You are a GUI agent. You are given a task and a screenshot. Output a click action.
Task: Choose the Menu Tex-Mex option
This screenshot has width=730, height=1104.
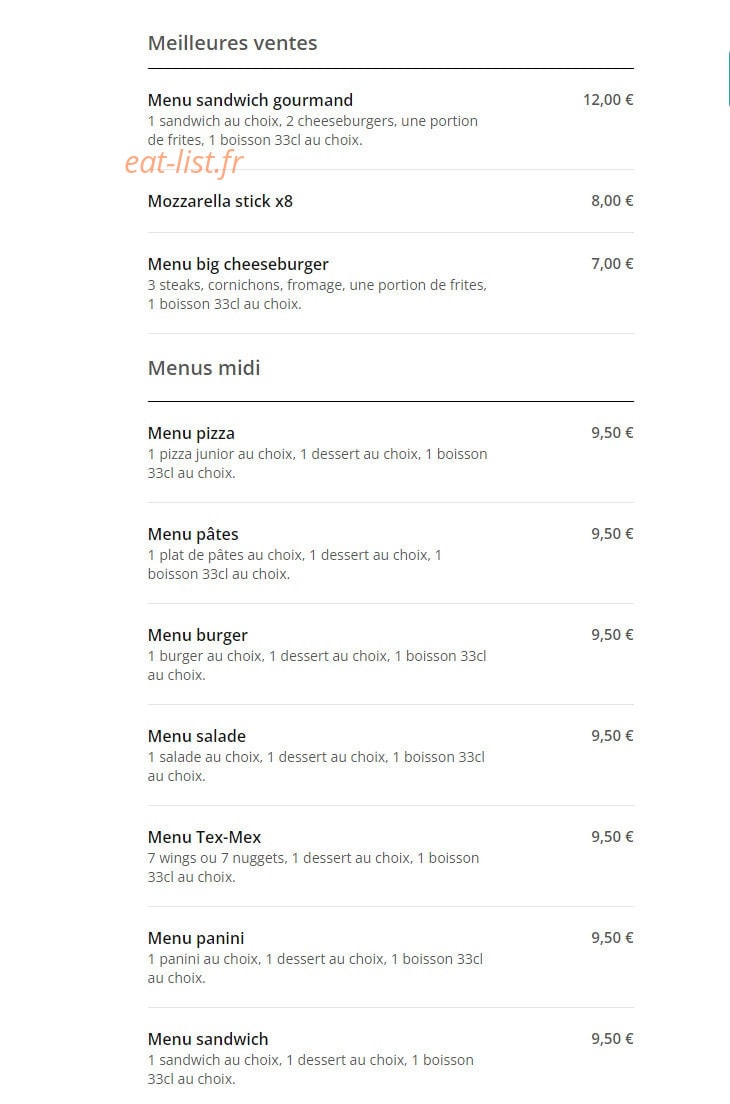tap(391, 856)
